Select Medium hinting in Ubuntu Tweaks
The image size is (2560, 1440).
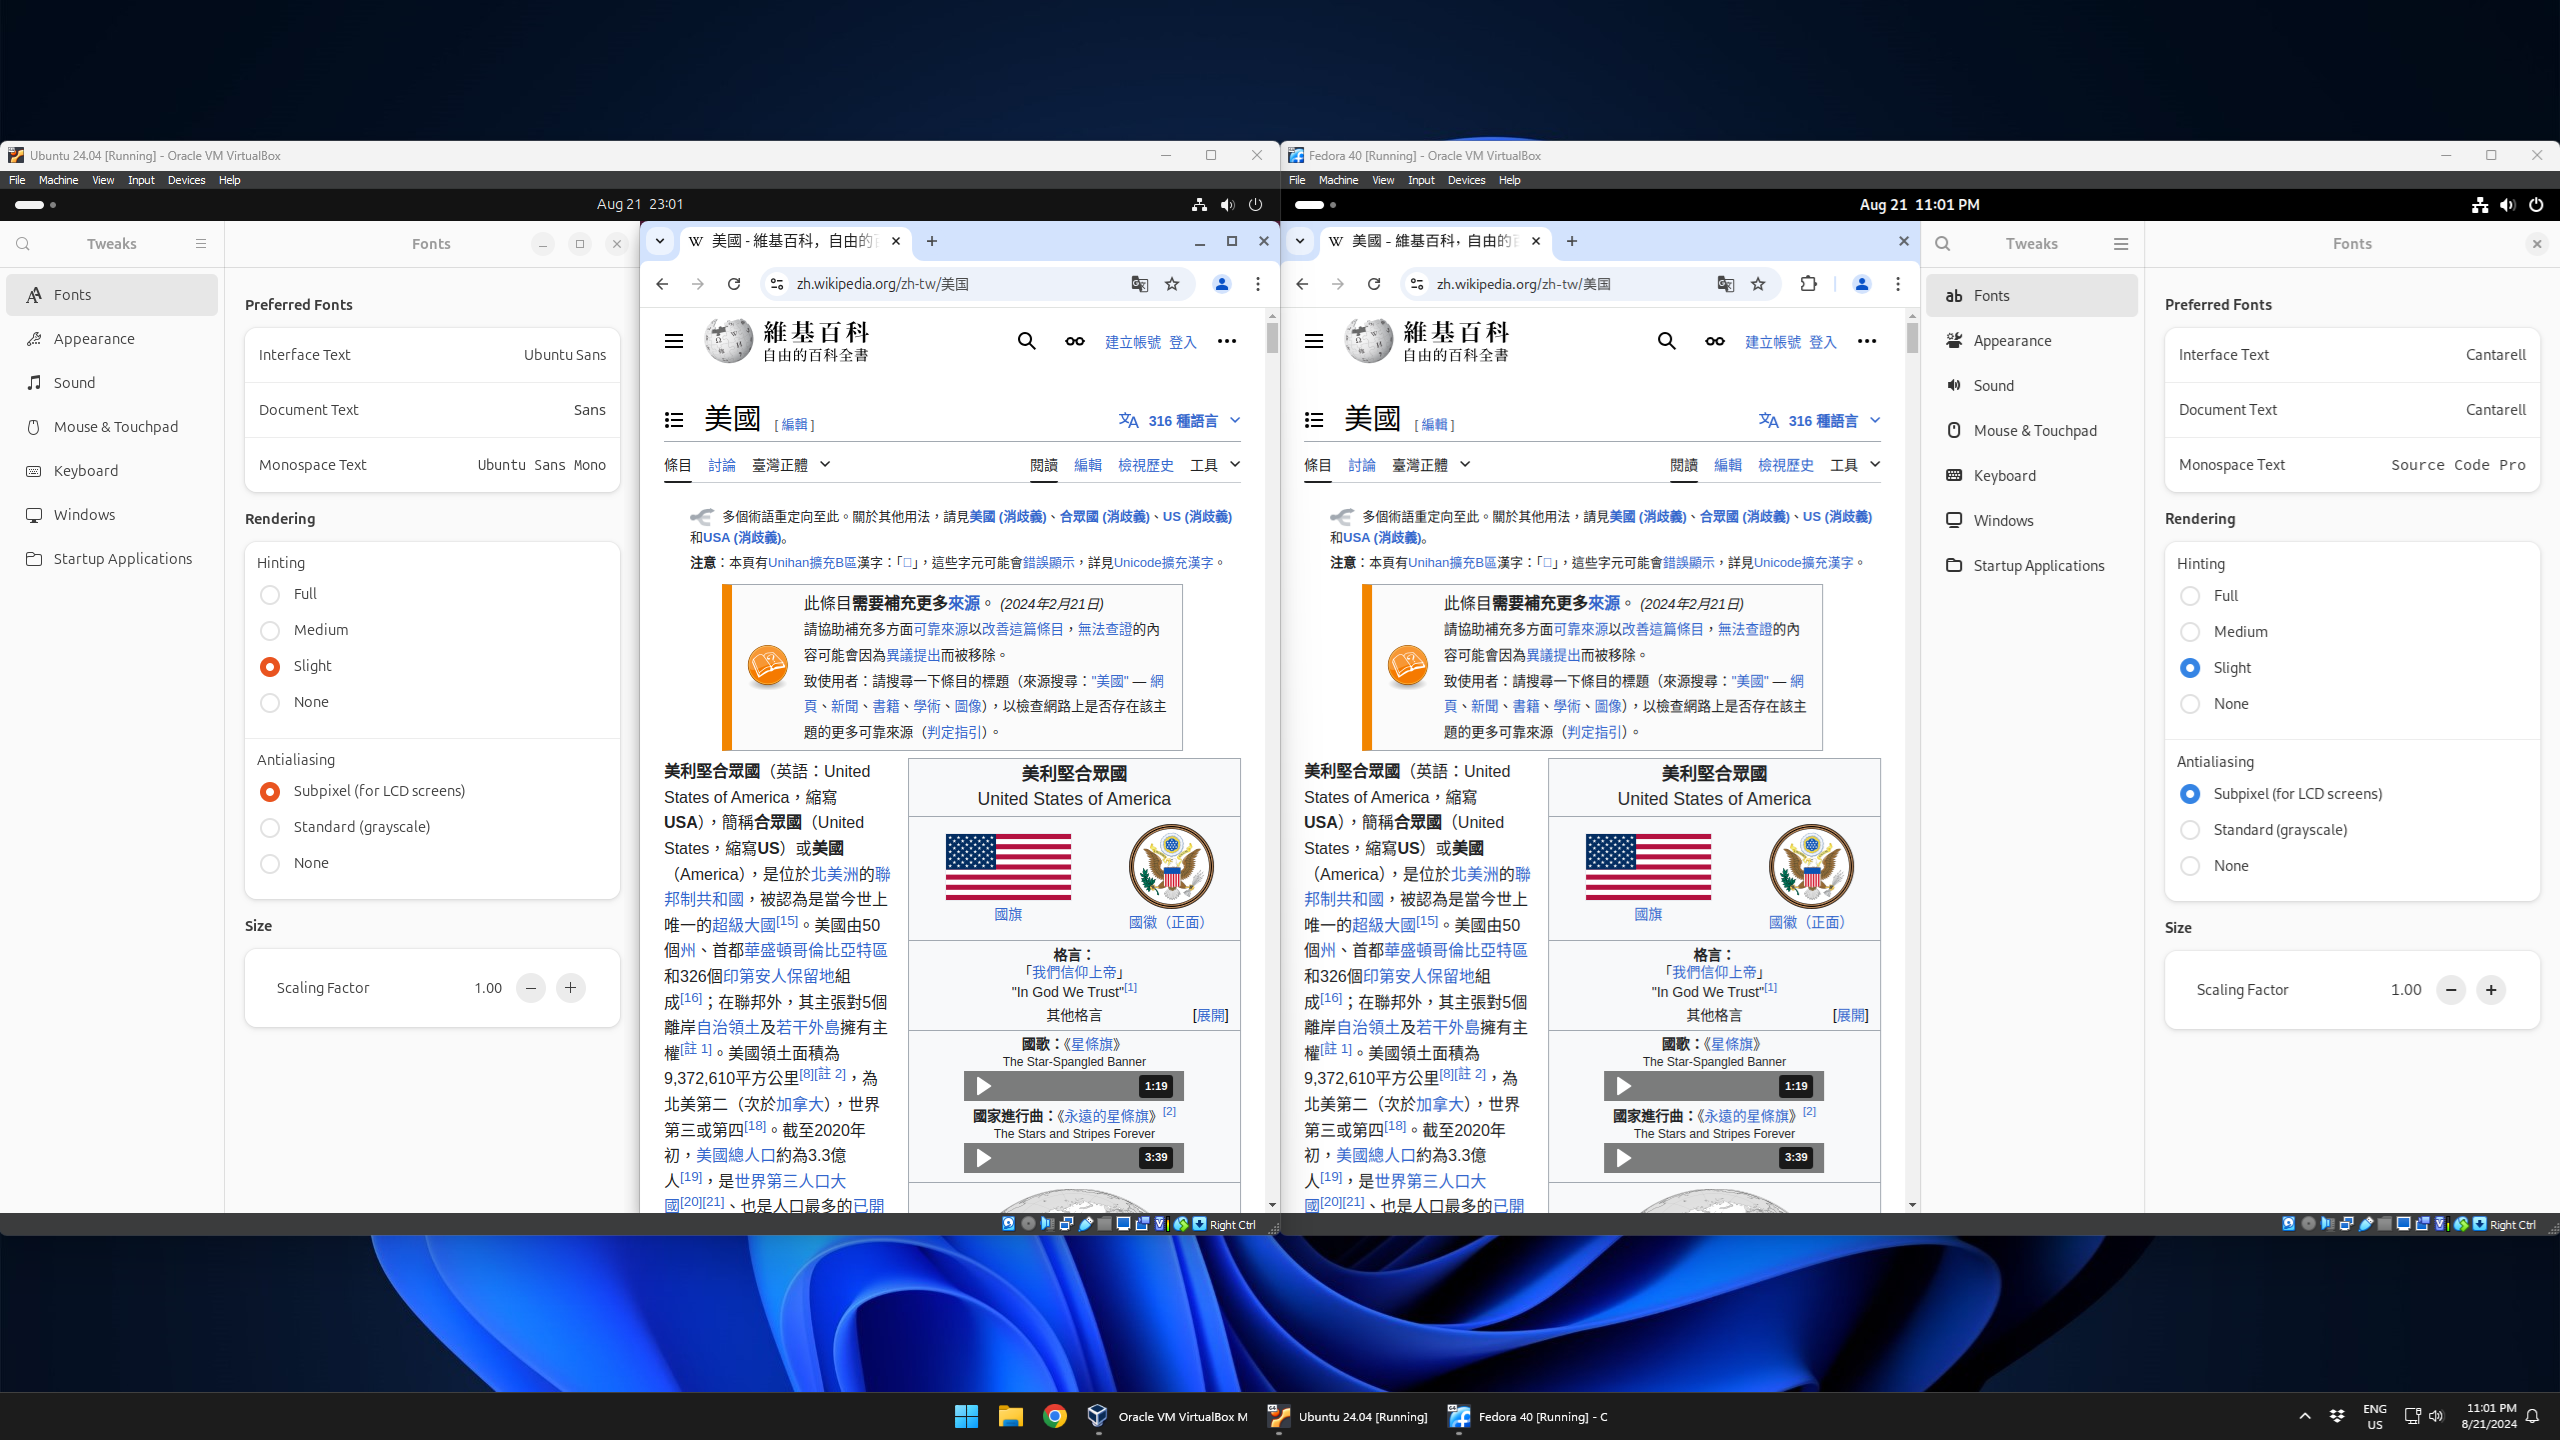point(270,631)
